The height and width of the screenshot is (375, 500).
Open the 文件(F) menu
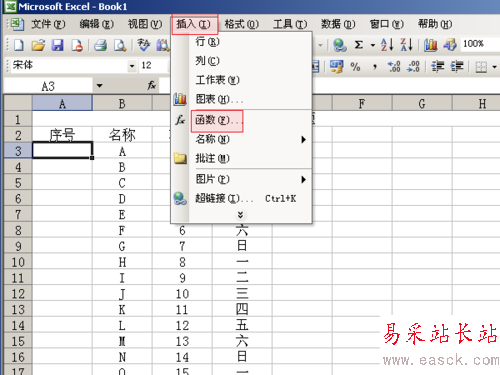click(x=48, y=24)
